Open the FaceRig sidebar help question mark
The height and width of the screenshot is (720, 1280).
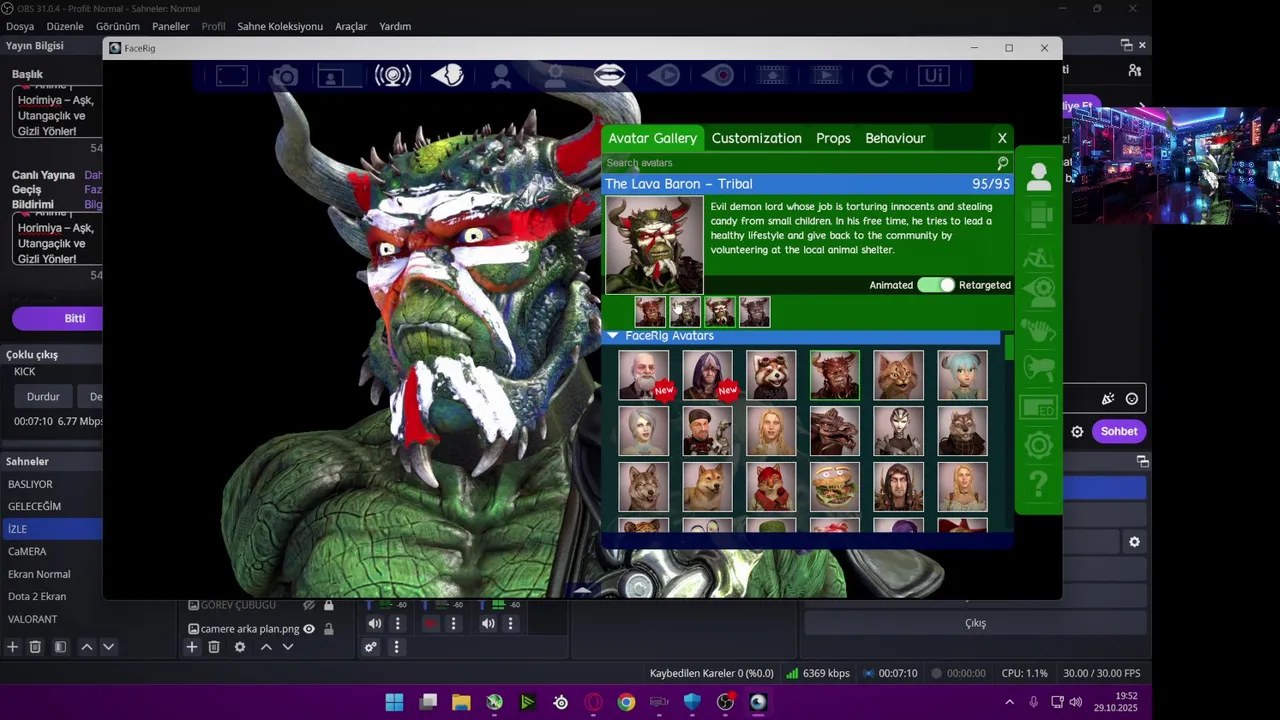1038,484
